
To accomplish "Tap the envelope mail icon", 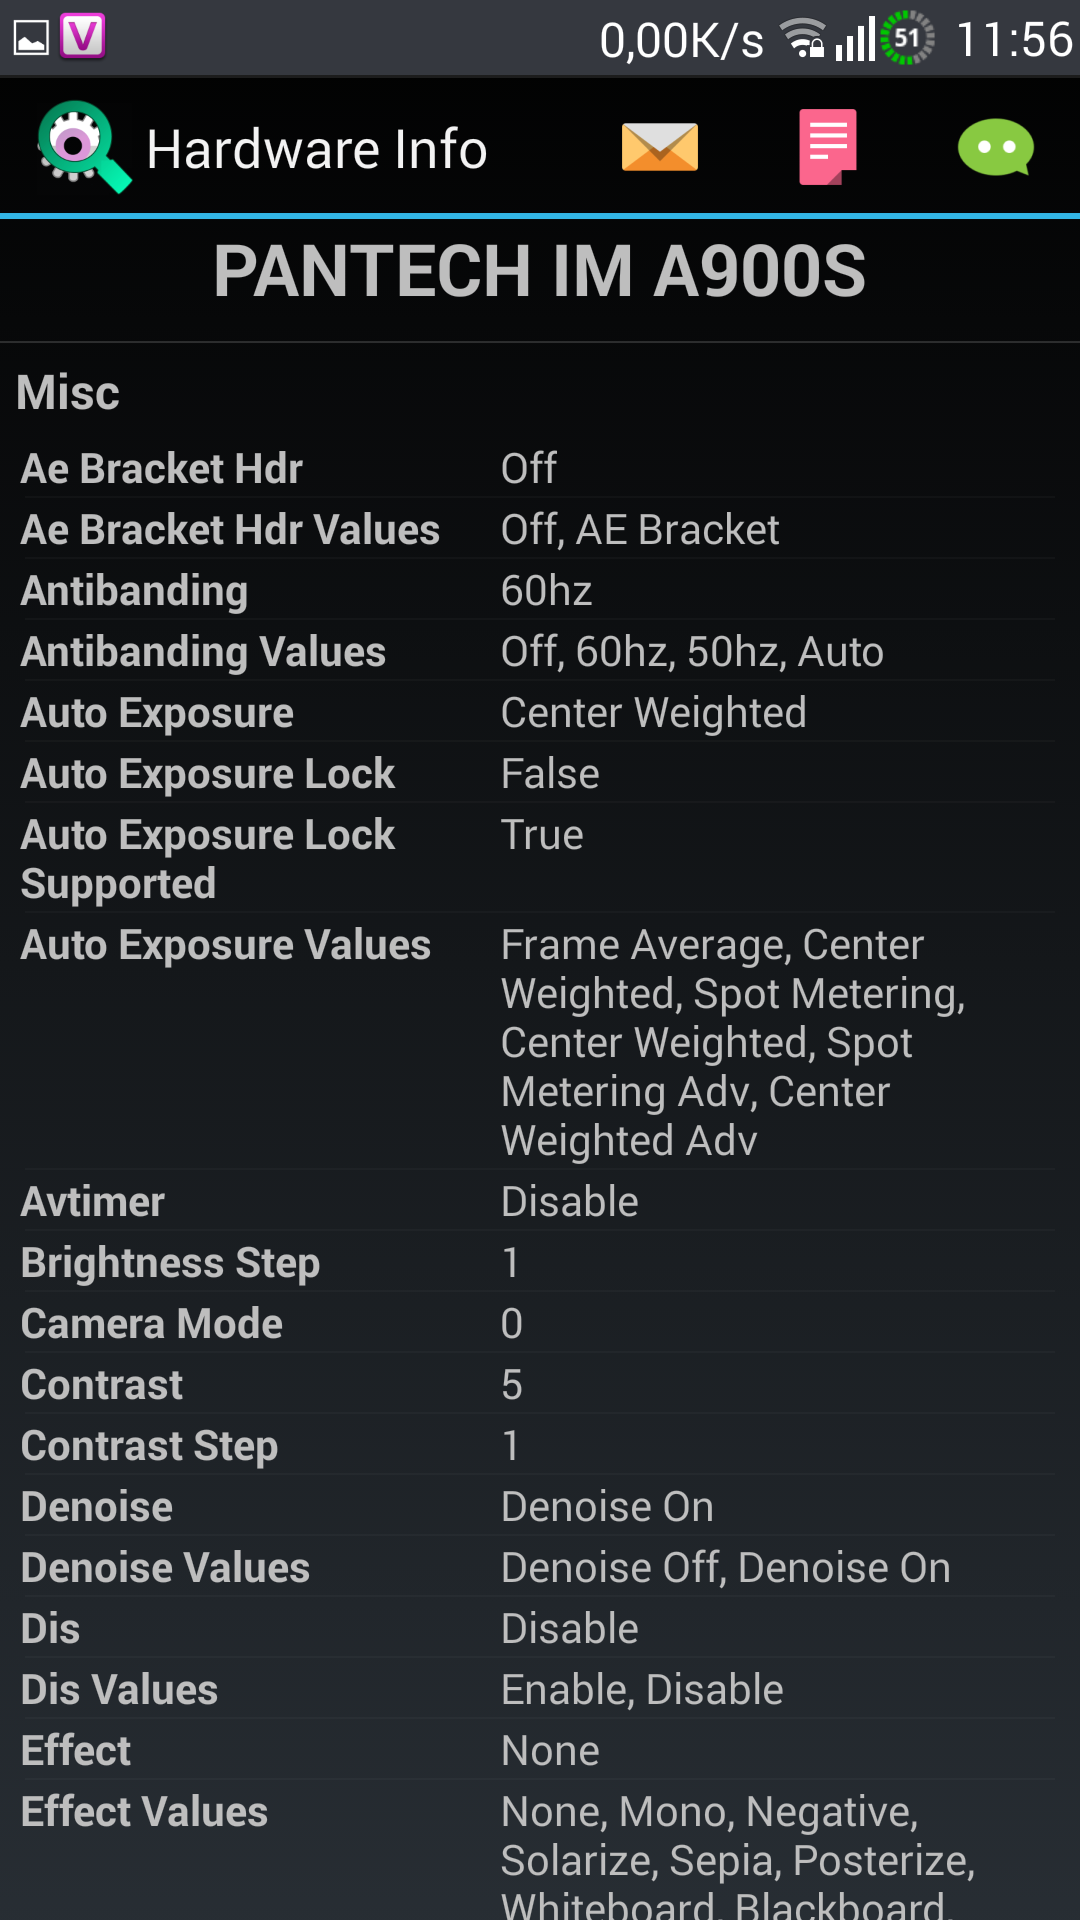I will tap(659, 148).
